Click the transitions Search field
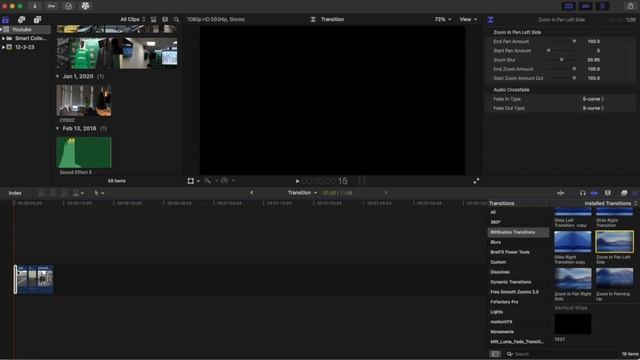Image resolution: width=640 pixels, height=360 pixels. [563, 354]
